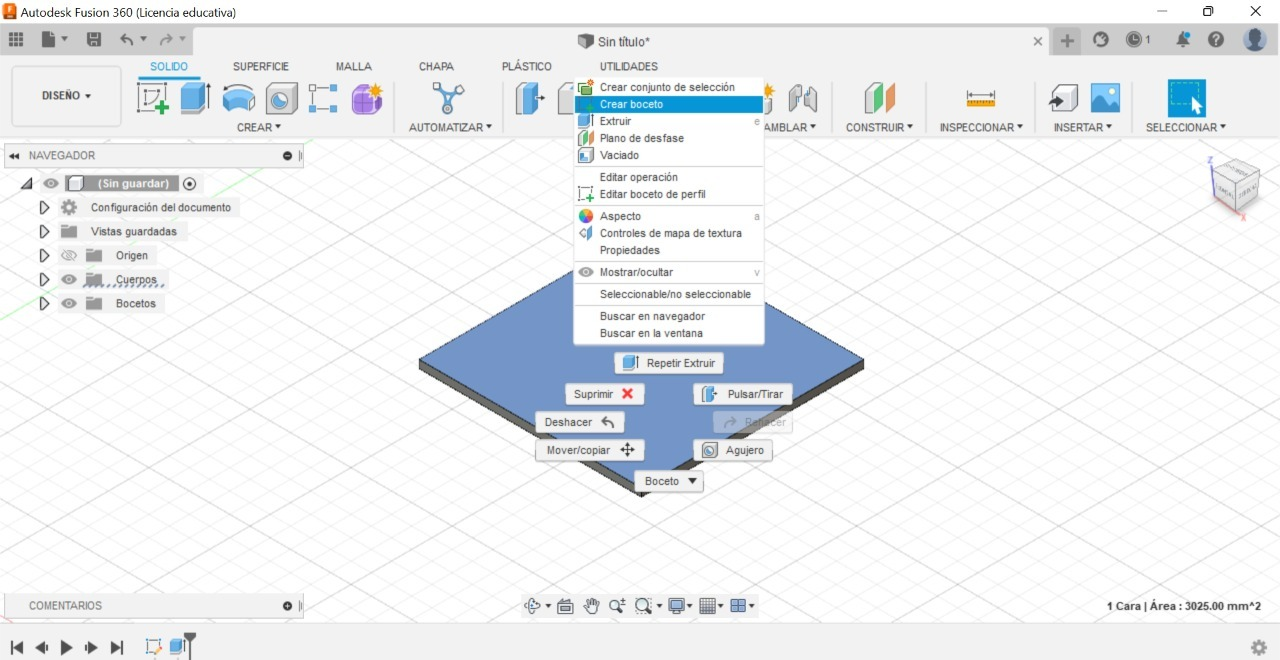The width and height of the screenshot is (1280, 660).
Task: Click the Save disk icon
Action: 94,40
